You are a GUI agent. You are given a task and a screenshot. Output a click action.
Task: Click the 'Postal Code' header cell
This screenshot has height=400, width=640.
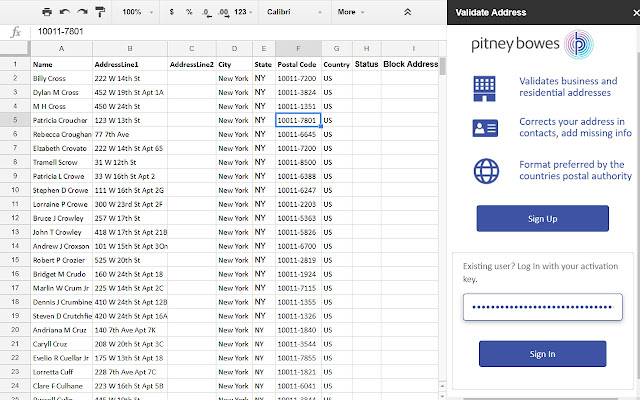coord(298,64)
